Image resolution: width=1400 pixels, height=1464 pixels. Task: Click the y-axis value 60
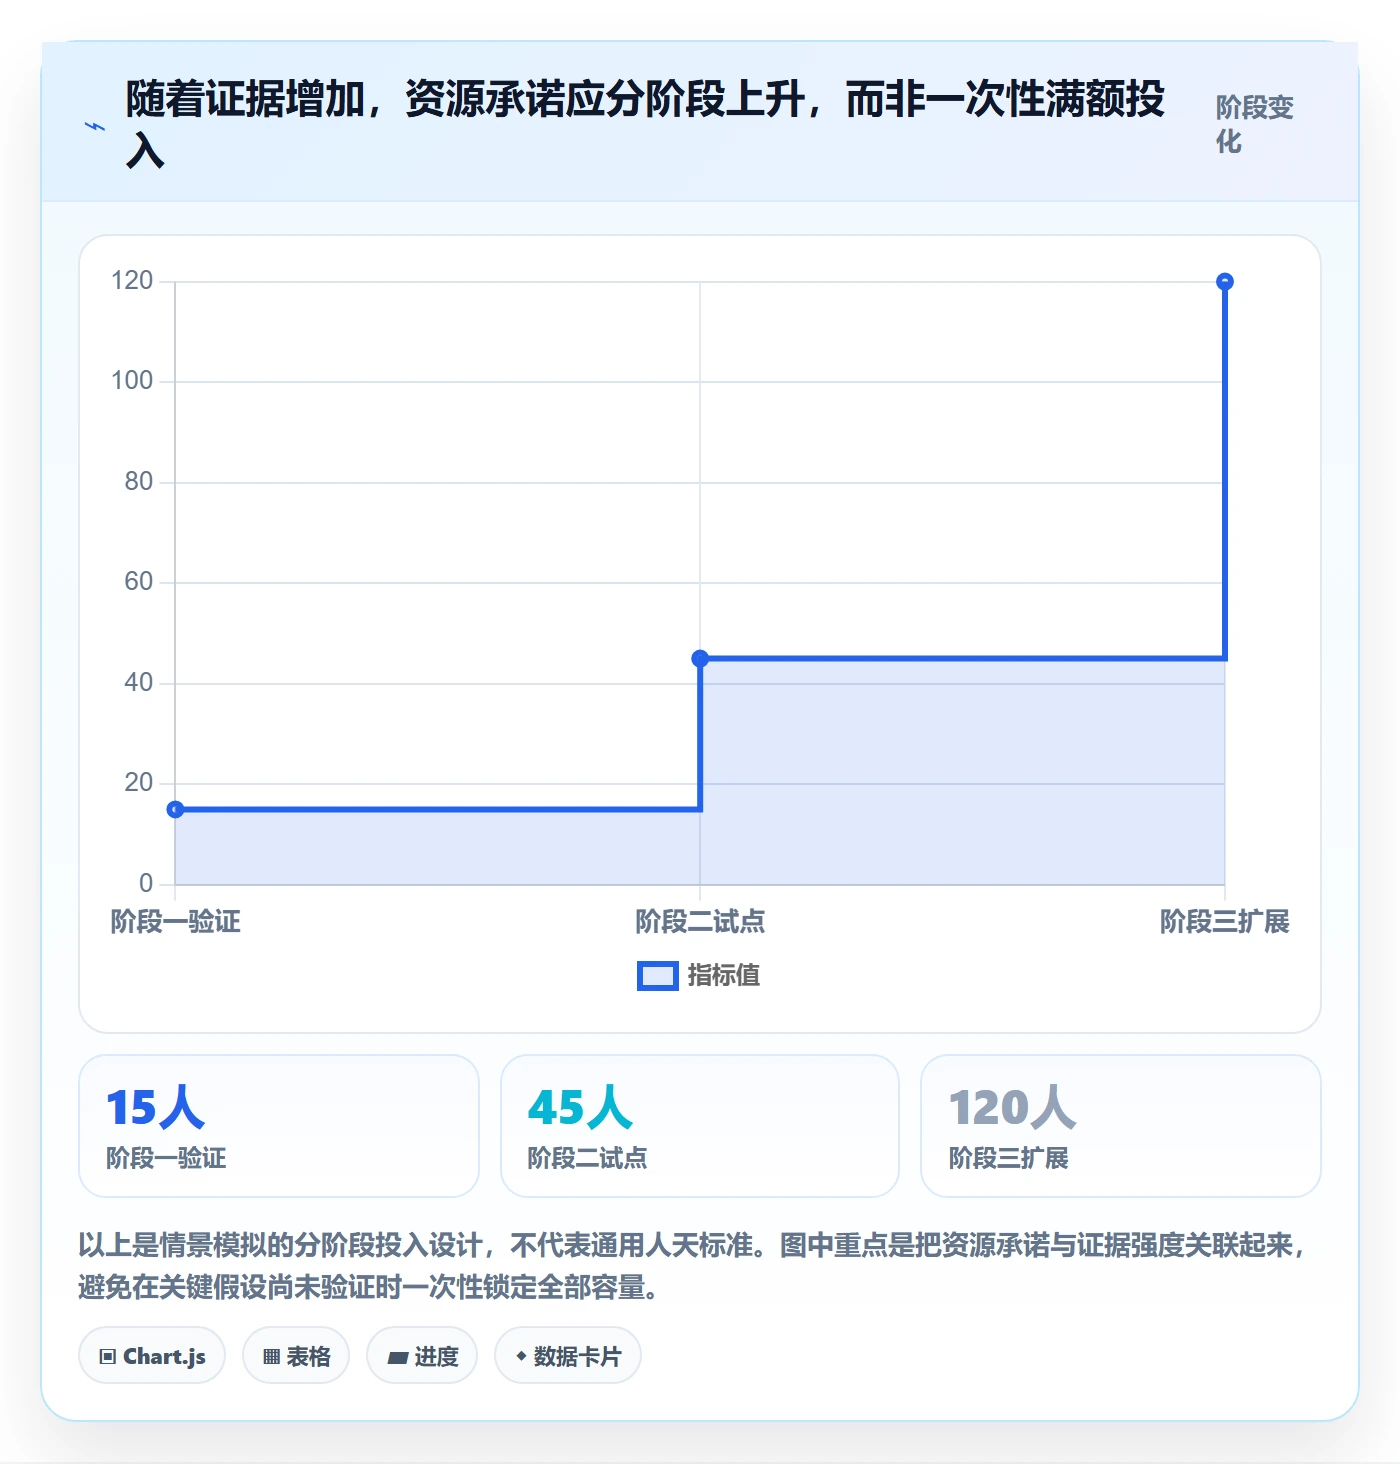click(x=139, y=582)
